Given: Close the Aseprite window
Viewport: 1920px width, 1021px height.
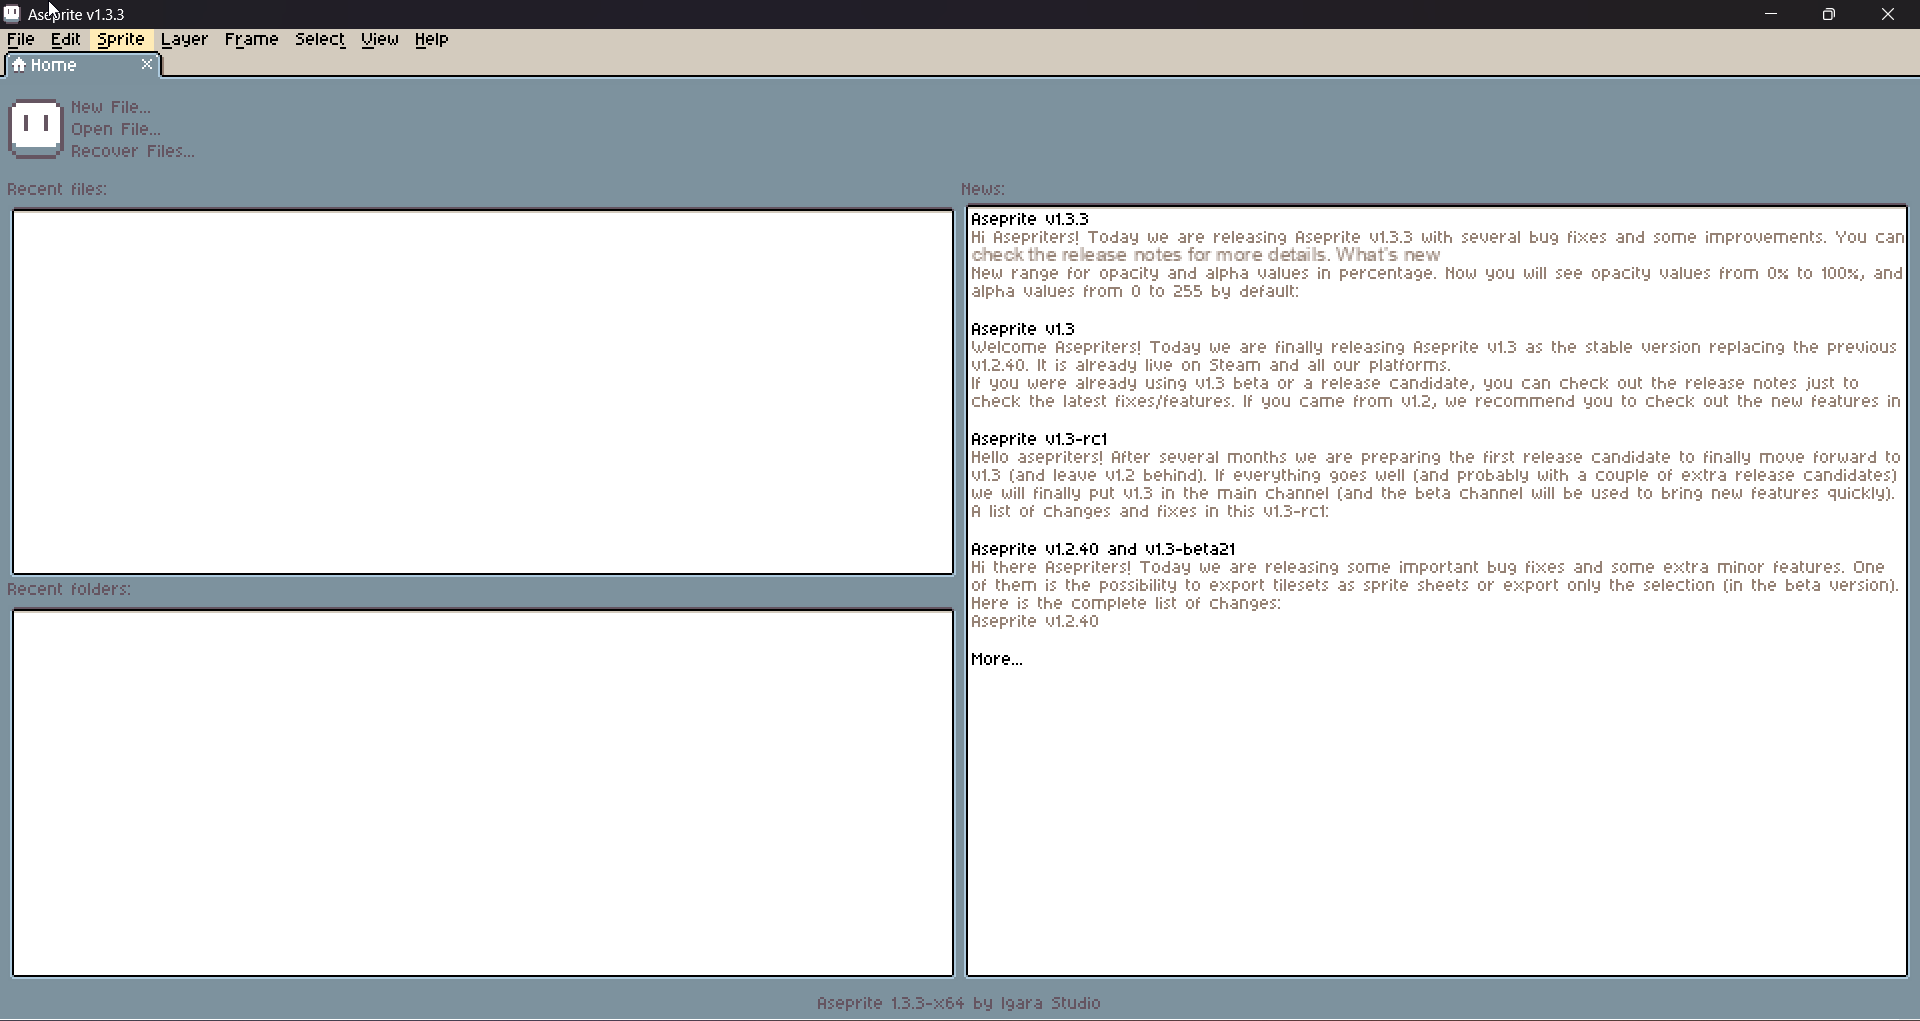Looking at the screenshot, I should (x=1888, y=14).
